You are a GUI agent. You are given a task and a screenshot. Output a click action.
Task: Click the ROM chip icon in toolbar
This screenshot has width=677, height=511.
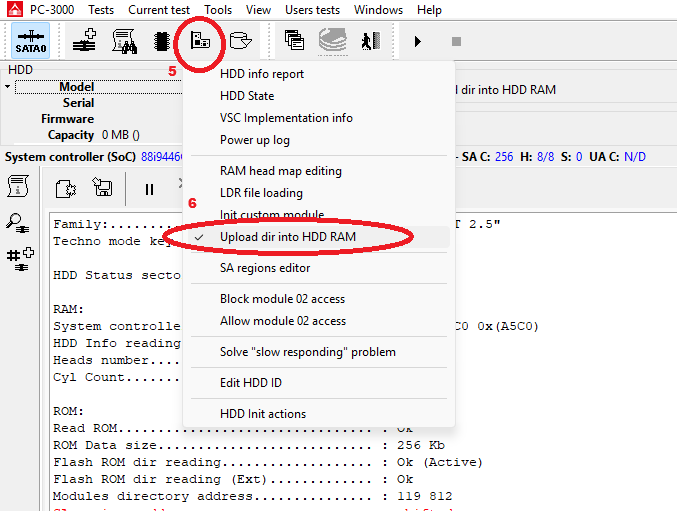(161, 41)
